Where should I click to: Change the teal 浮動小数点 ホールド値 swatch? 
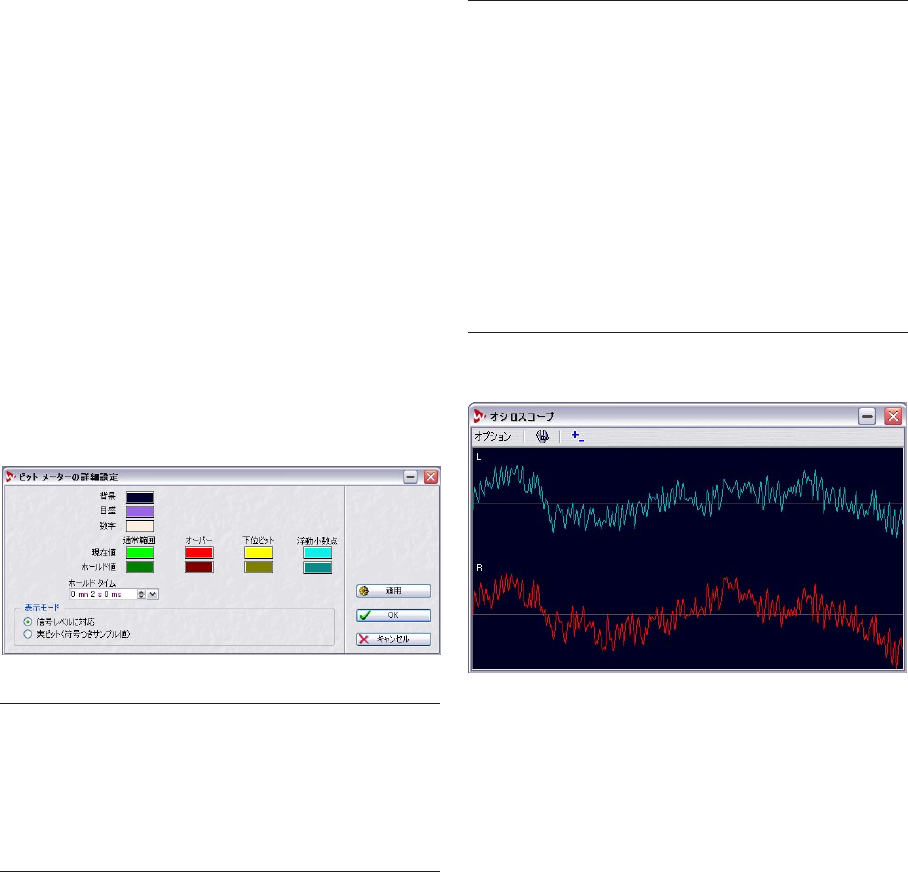pos(317,567)
